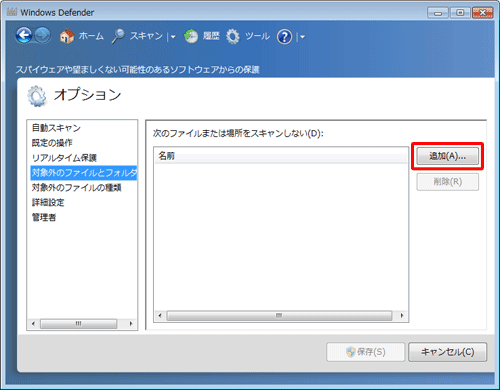
Task: Click the blue help question icon
Action: point(284,37)
